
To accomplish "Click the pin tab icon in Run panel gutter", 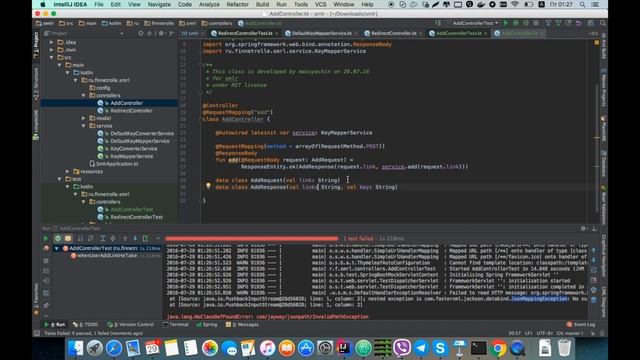I will [x=46, y=305].
